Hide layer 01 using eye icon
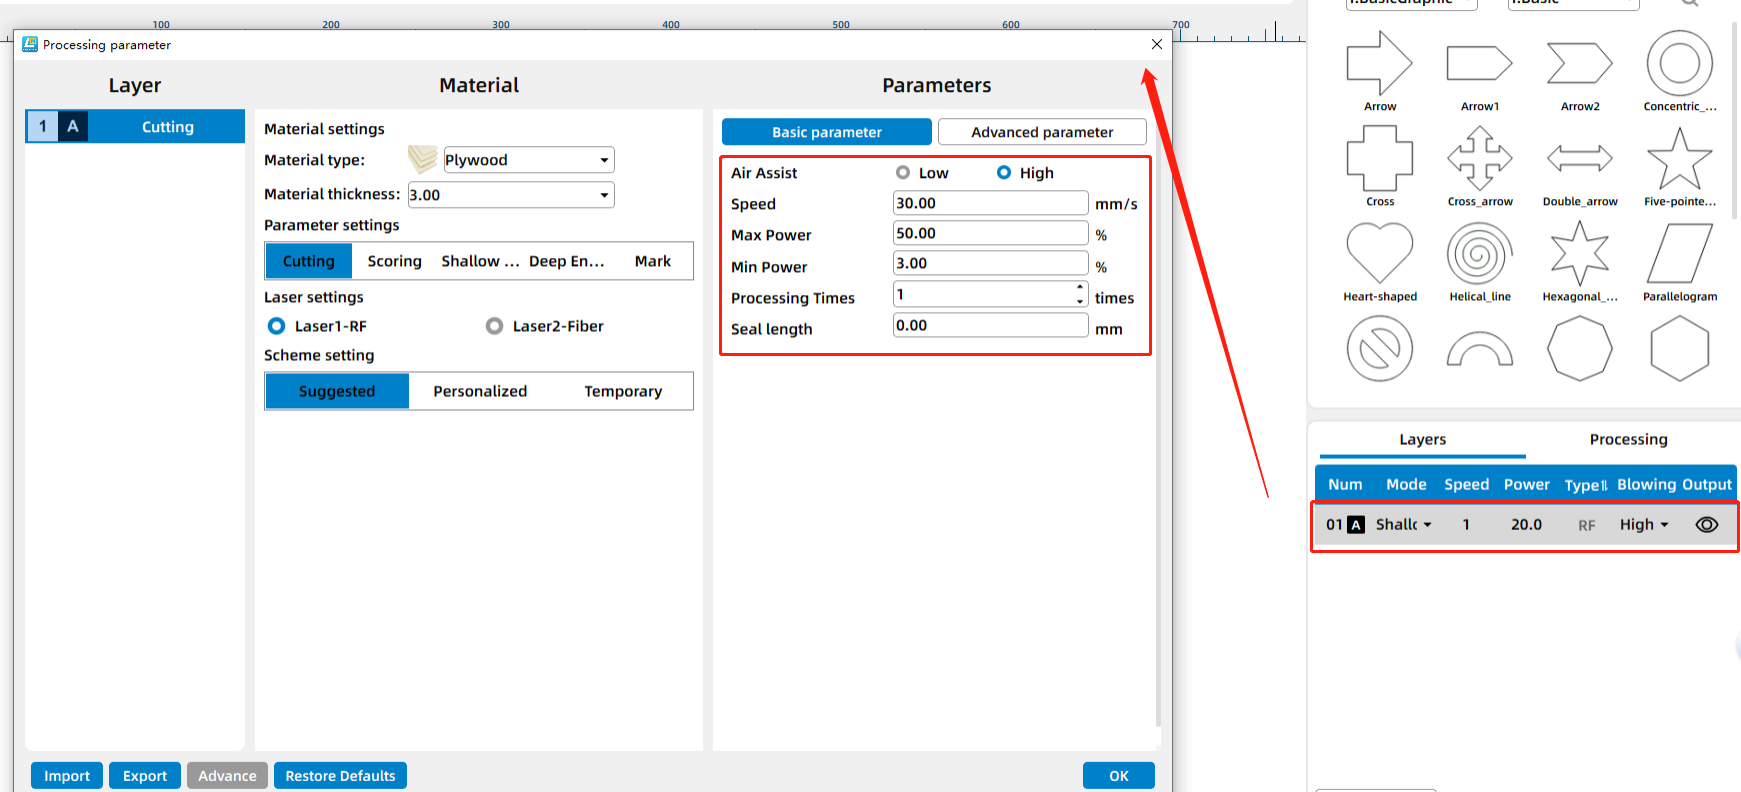 [1706, 525]
